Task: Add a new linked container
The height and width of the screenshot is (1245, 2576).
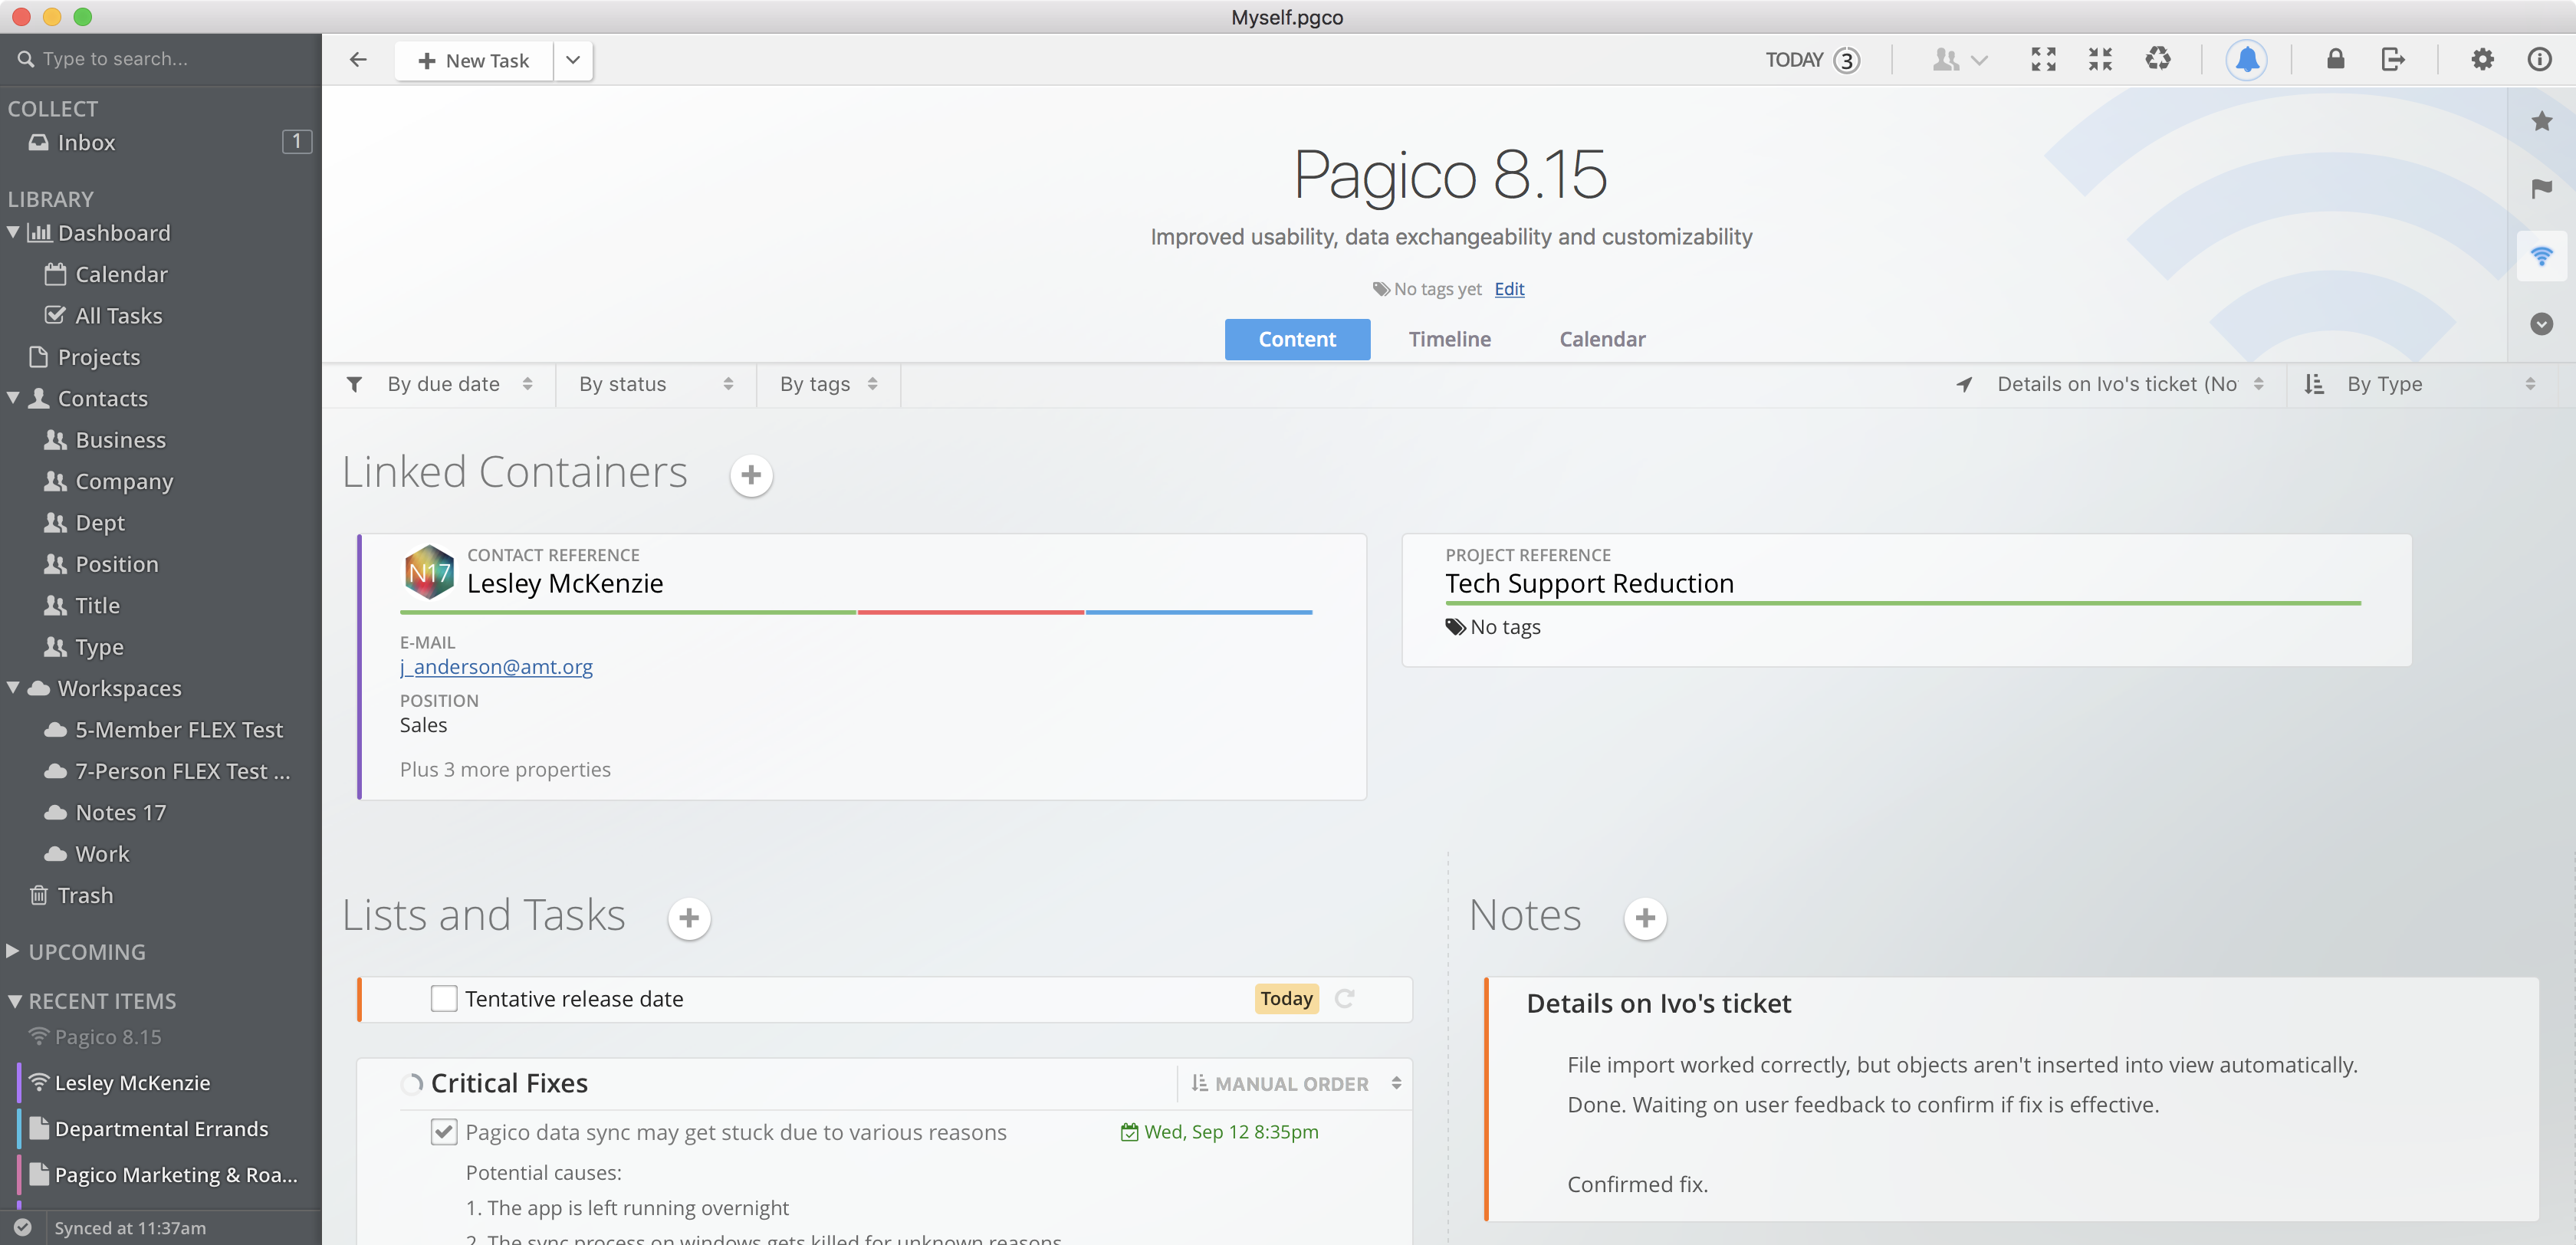Action: pyautogui.click(x=751, y=475)
